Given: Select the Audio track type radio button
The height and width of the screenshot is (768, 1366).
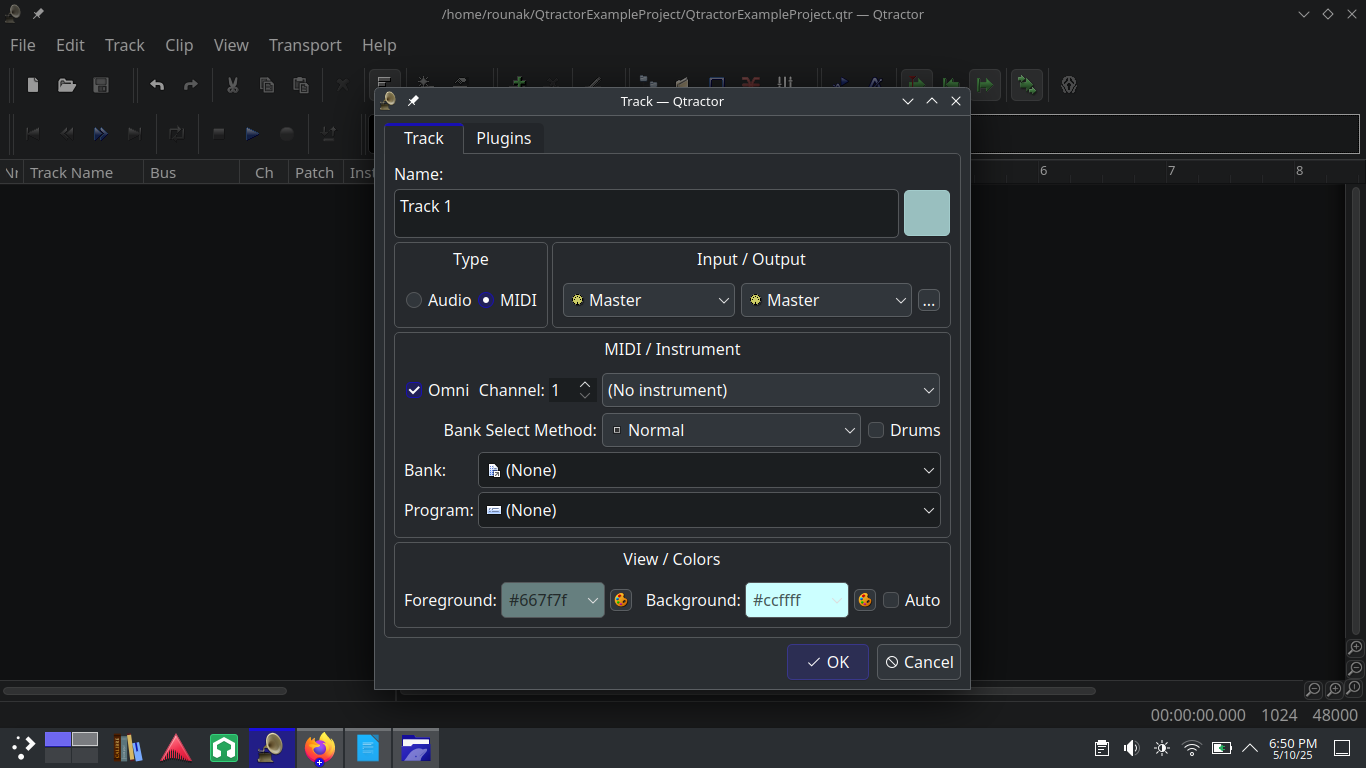Looking at the screenshot, I should (x=414, y=300).
